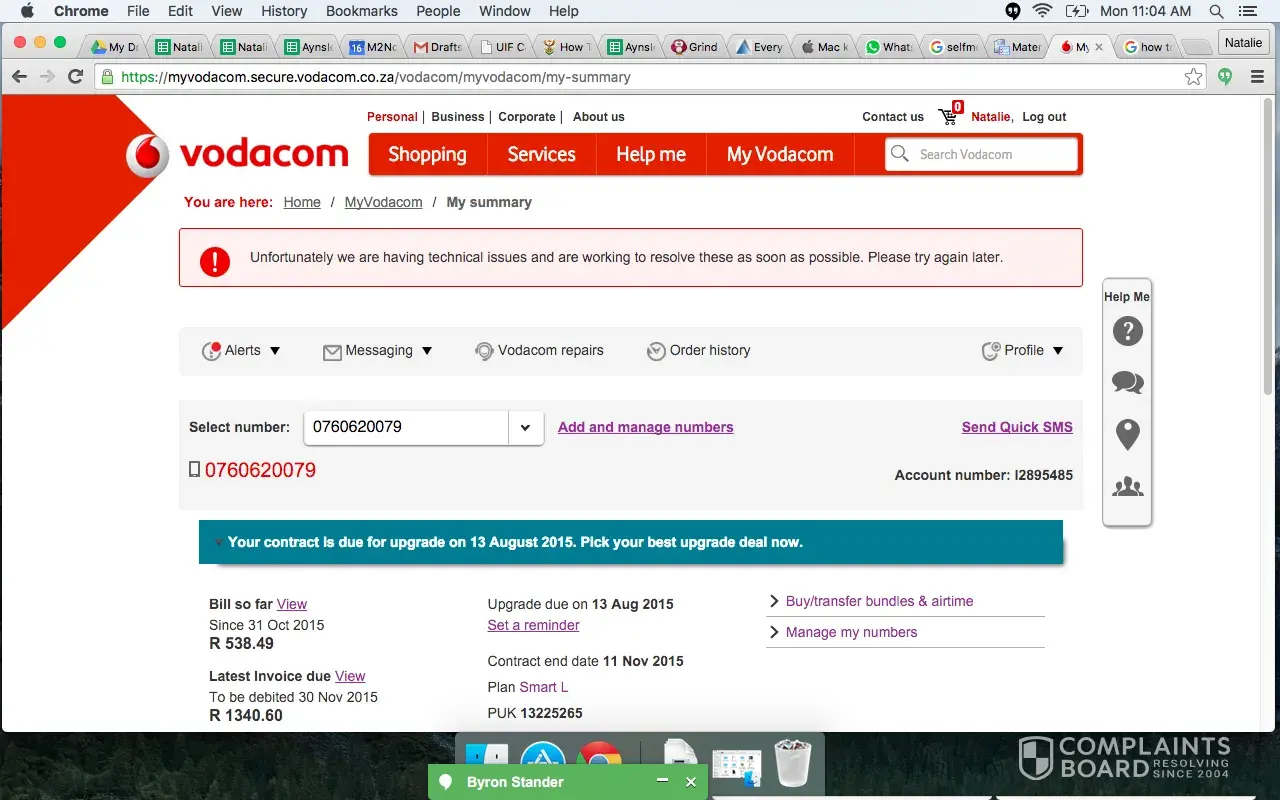Click Set a reminder link

tap(533, 625)
